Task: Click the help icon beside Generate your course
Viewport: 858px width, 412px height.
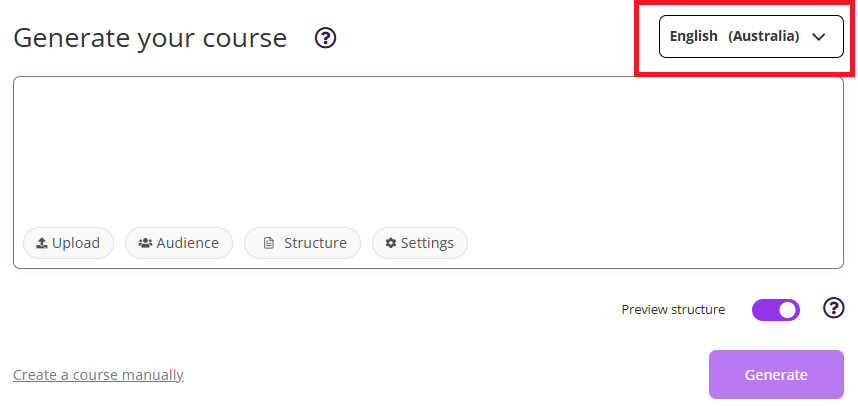Action: [325, 38]
